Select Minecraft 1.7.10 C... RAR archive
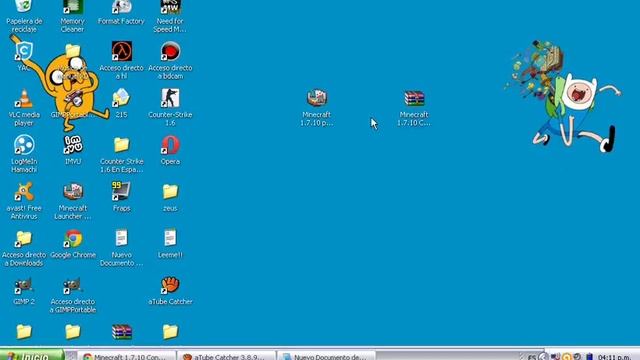The width and height of the screenshot is (640, 360). (x=414, y=107)
